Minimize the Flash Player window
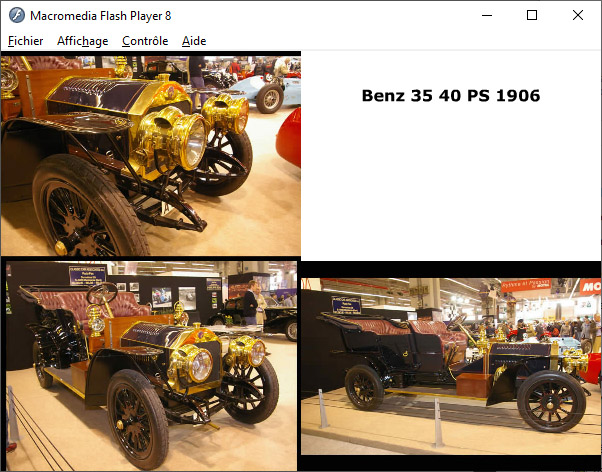 [x=487, y=15]
